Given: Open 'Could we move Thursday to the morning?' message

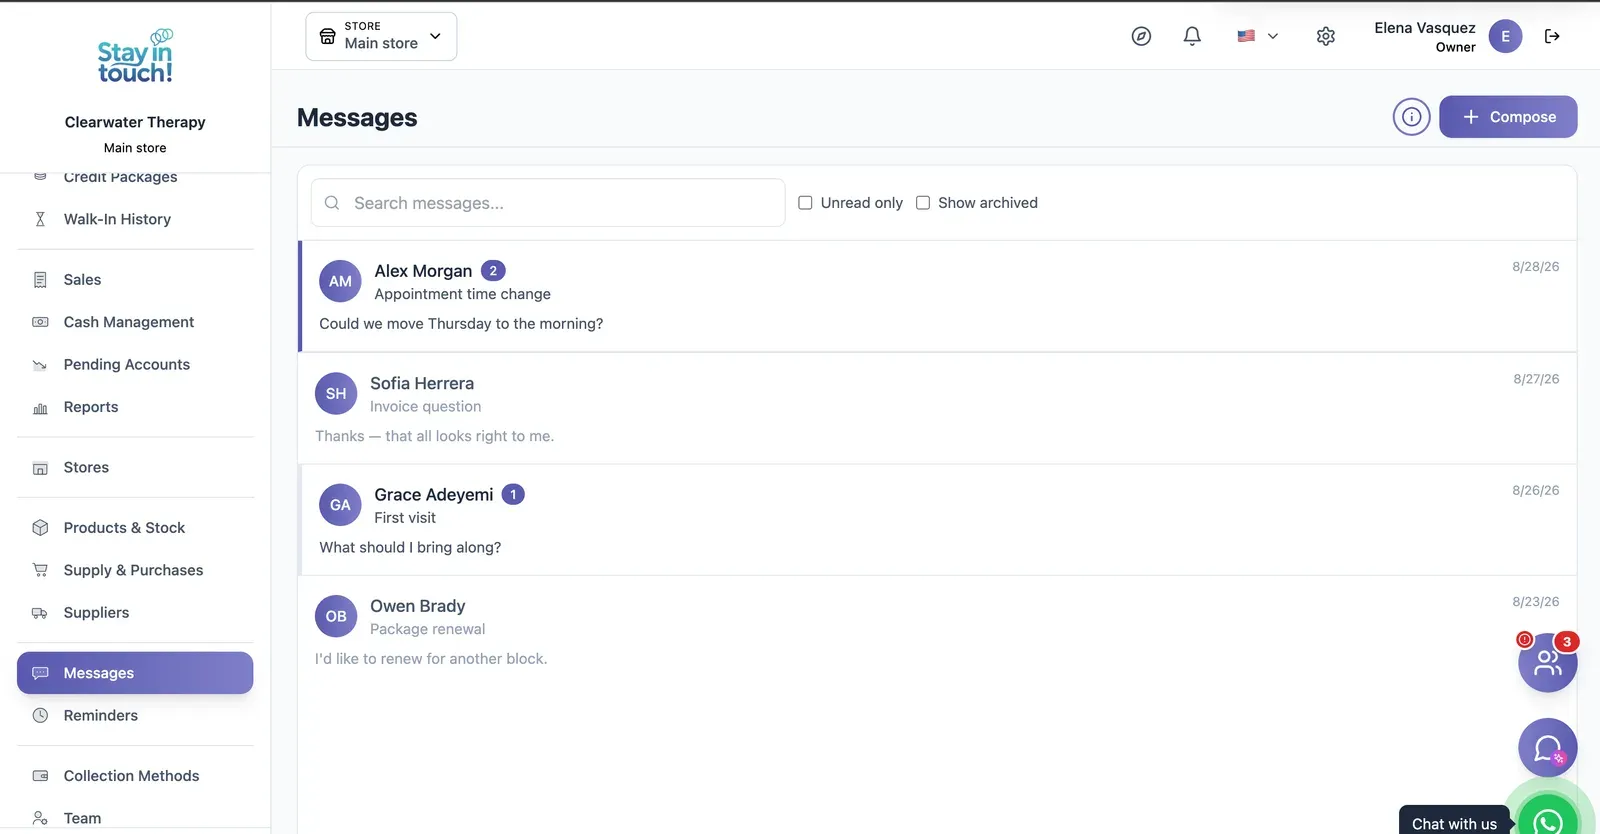Looking at the screenshot, I should coord(938,296).
